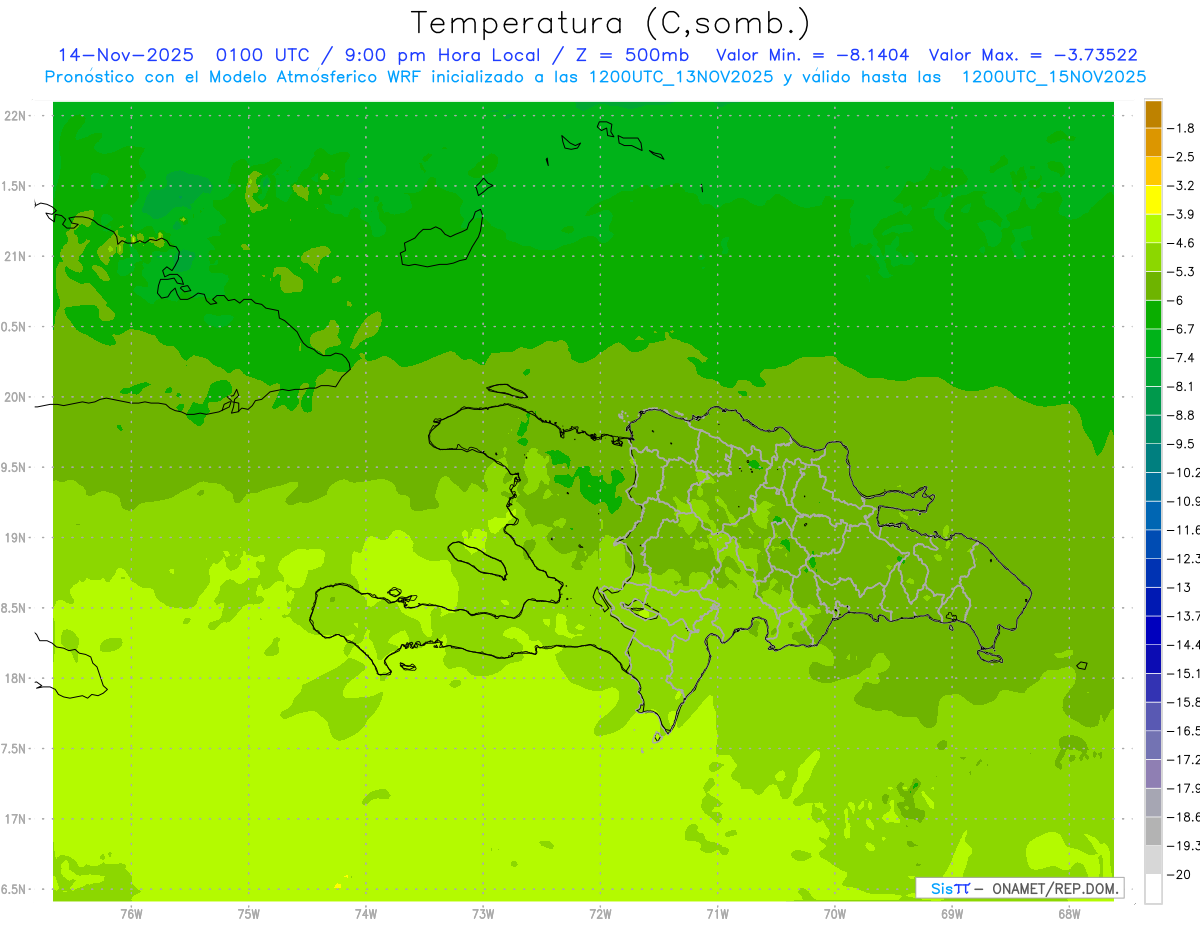Click the '68W' longitude label
Viewport: 1200px width, 927px height.
[x=1069, y=914]
